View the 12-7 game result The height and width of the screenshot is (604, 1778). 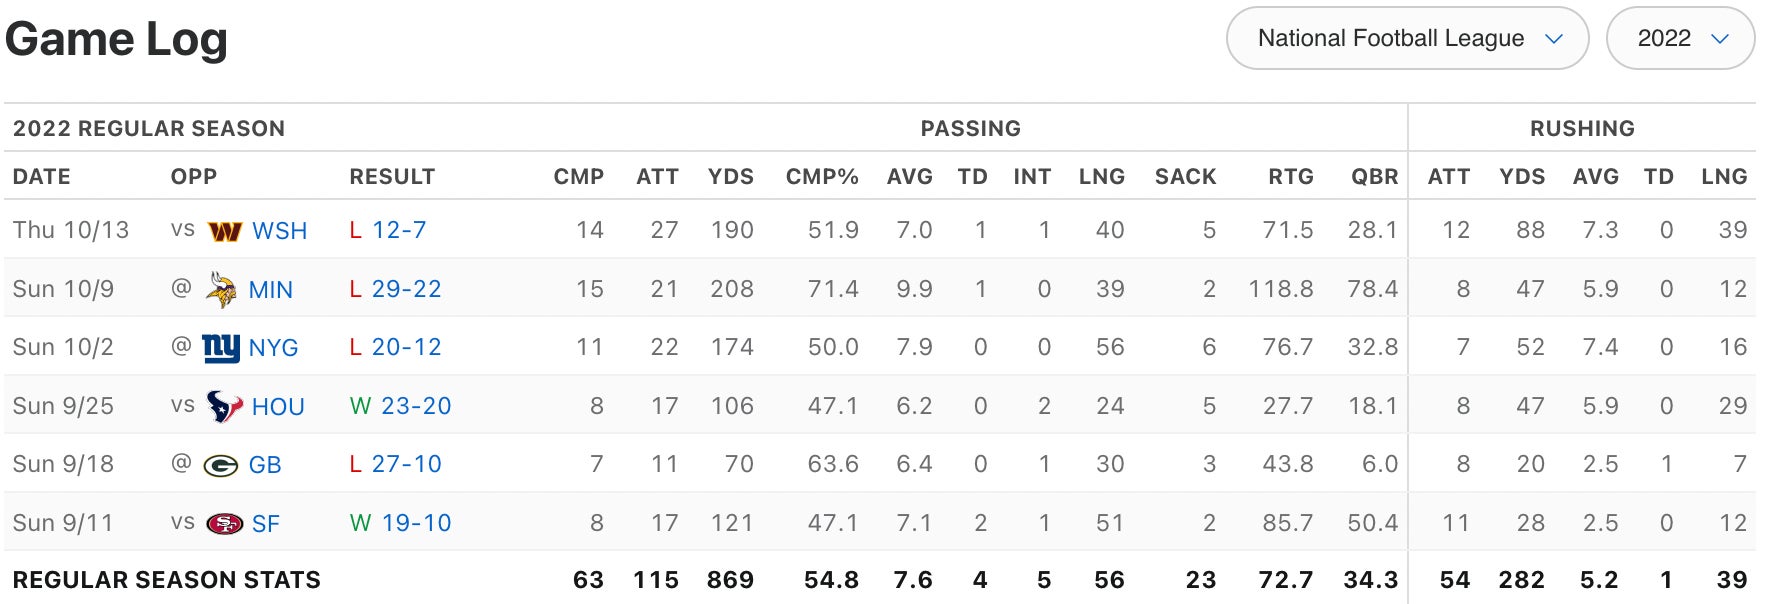(399, 230)
